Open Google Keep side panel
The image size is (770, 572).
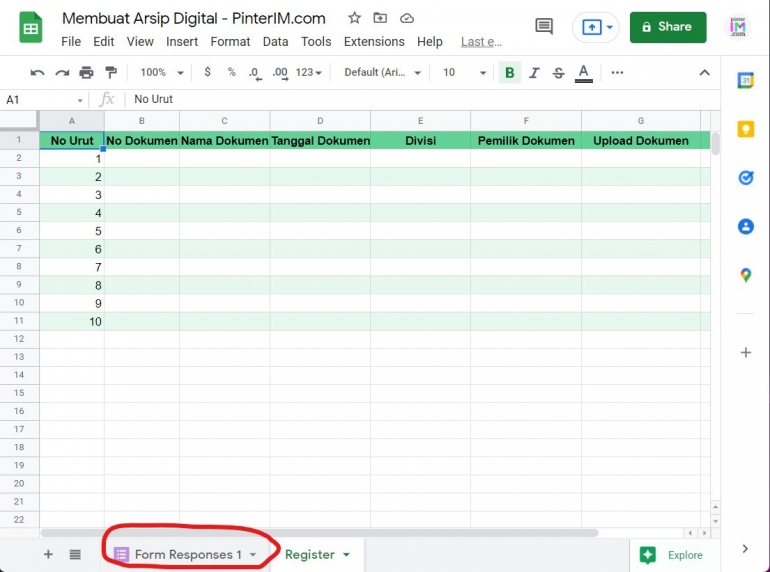(745, 129)
